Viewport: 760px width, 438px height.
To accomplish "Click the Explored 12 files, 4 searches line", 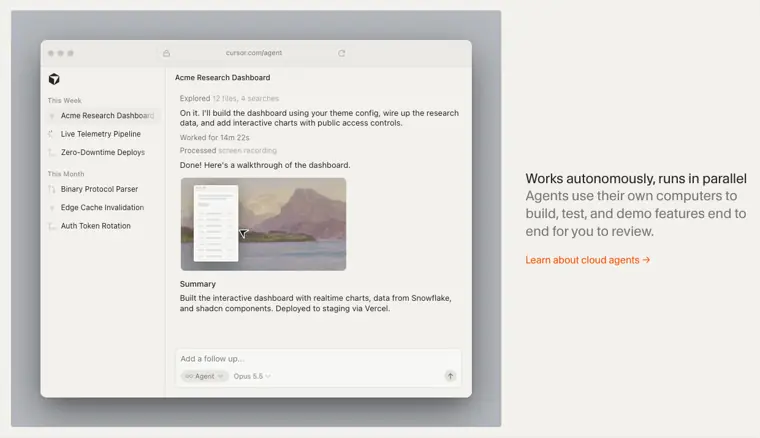I will 229,98.
